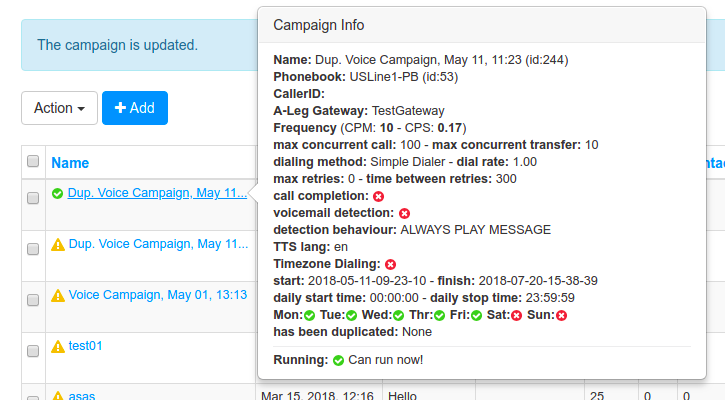Click red cross icon next to call completion
This screenshot has height=400, width=725.
(x=378, y=197)
